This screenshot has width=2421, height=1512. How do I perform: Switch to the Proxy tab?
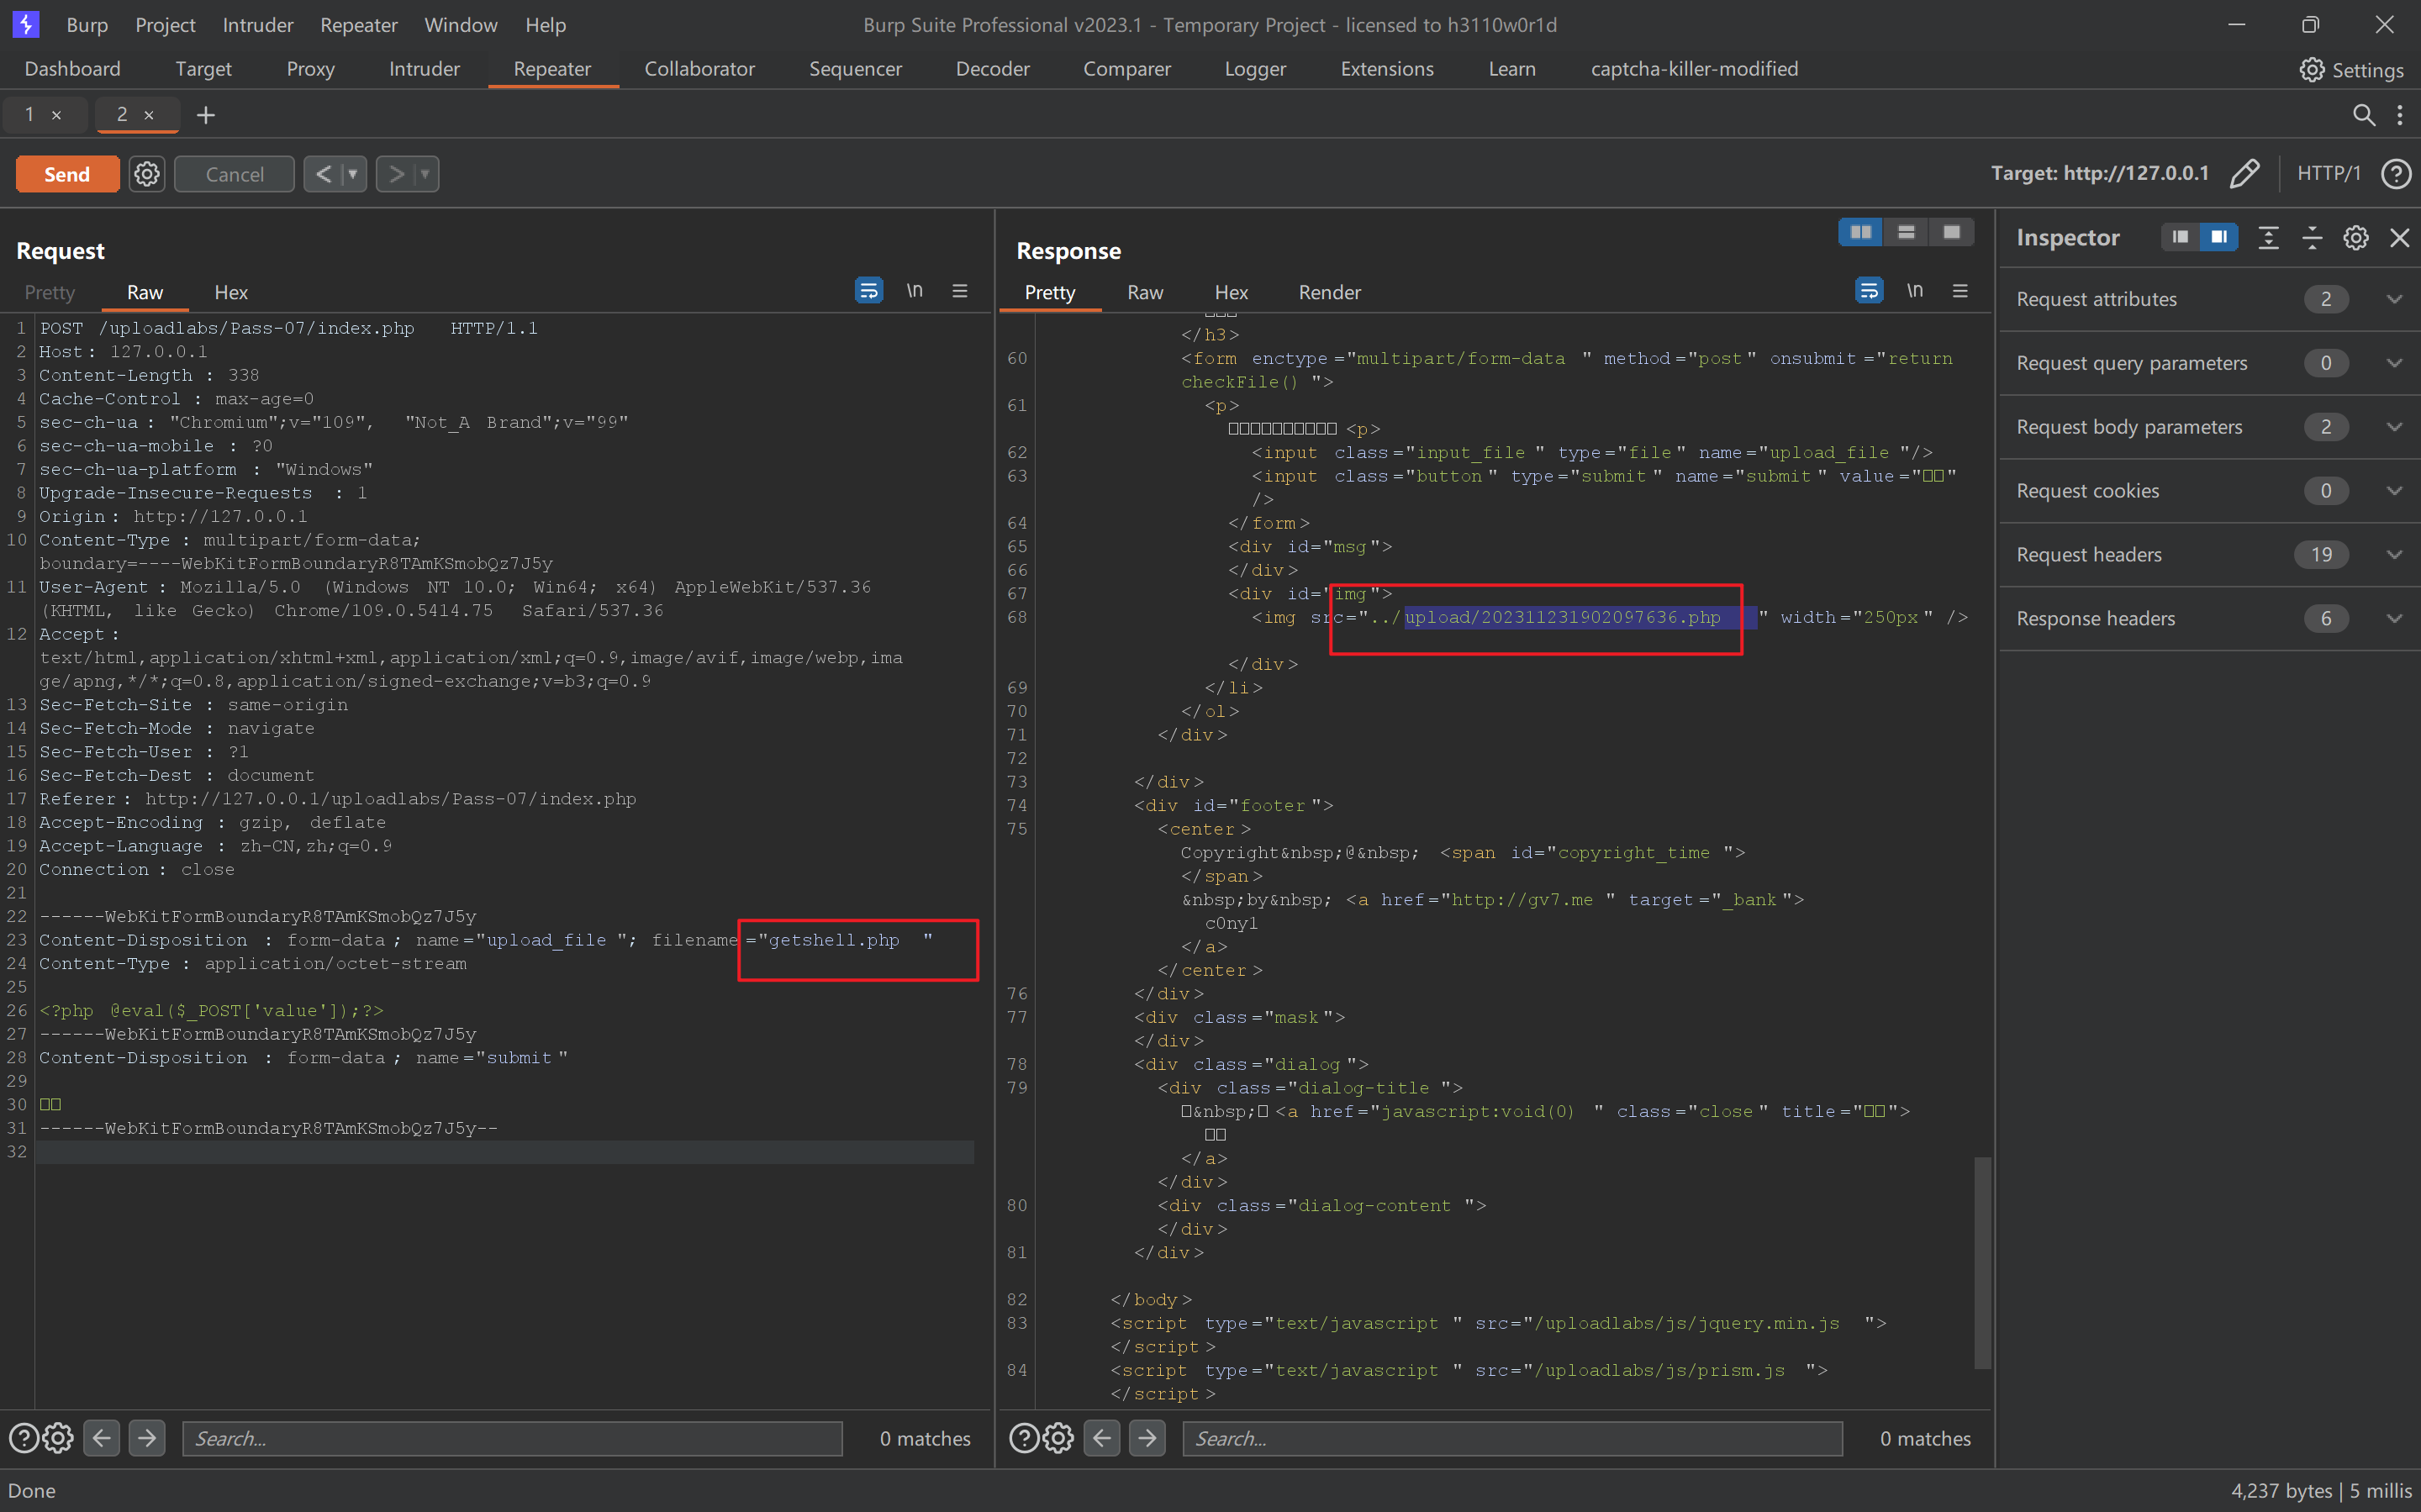tap(310, 69)
